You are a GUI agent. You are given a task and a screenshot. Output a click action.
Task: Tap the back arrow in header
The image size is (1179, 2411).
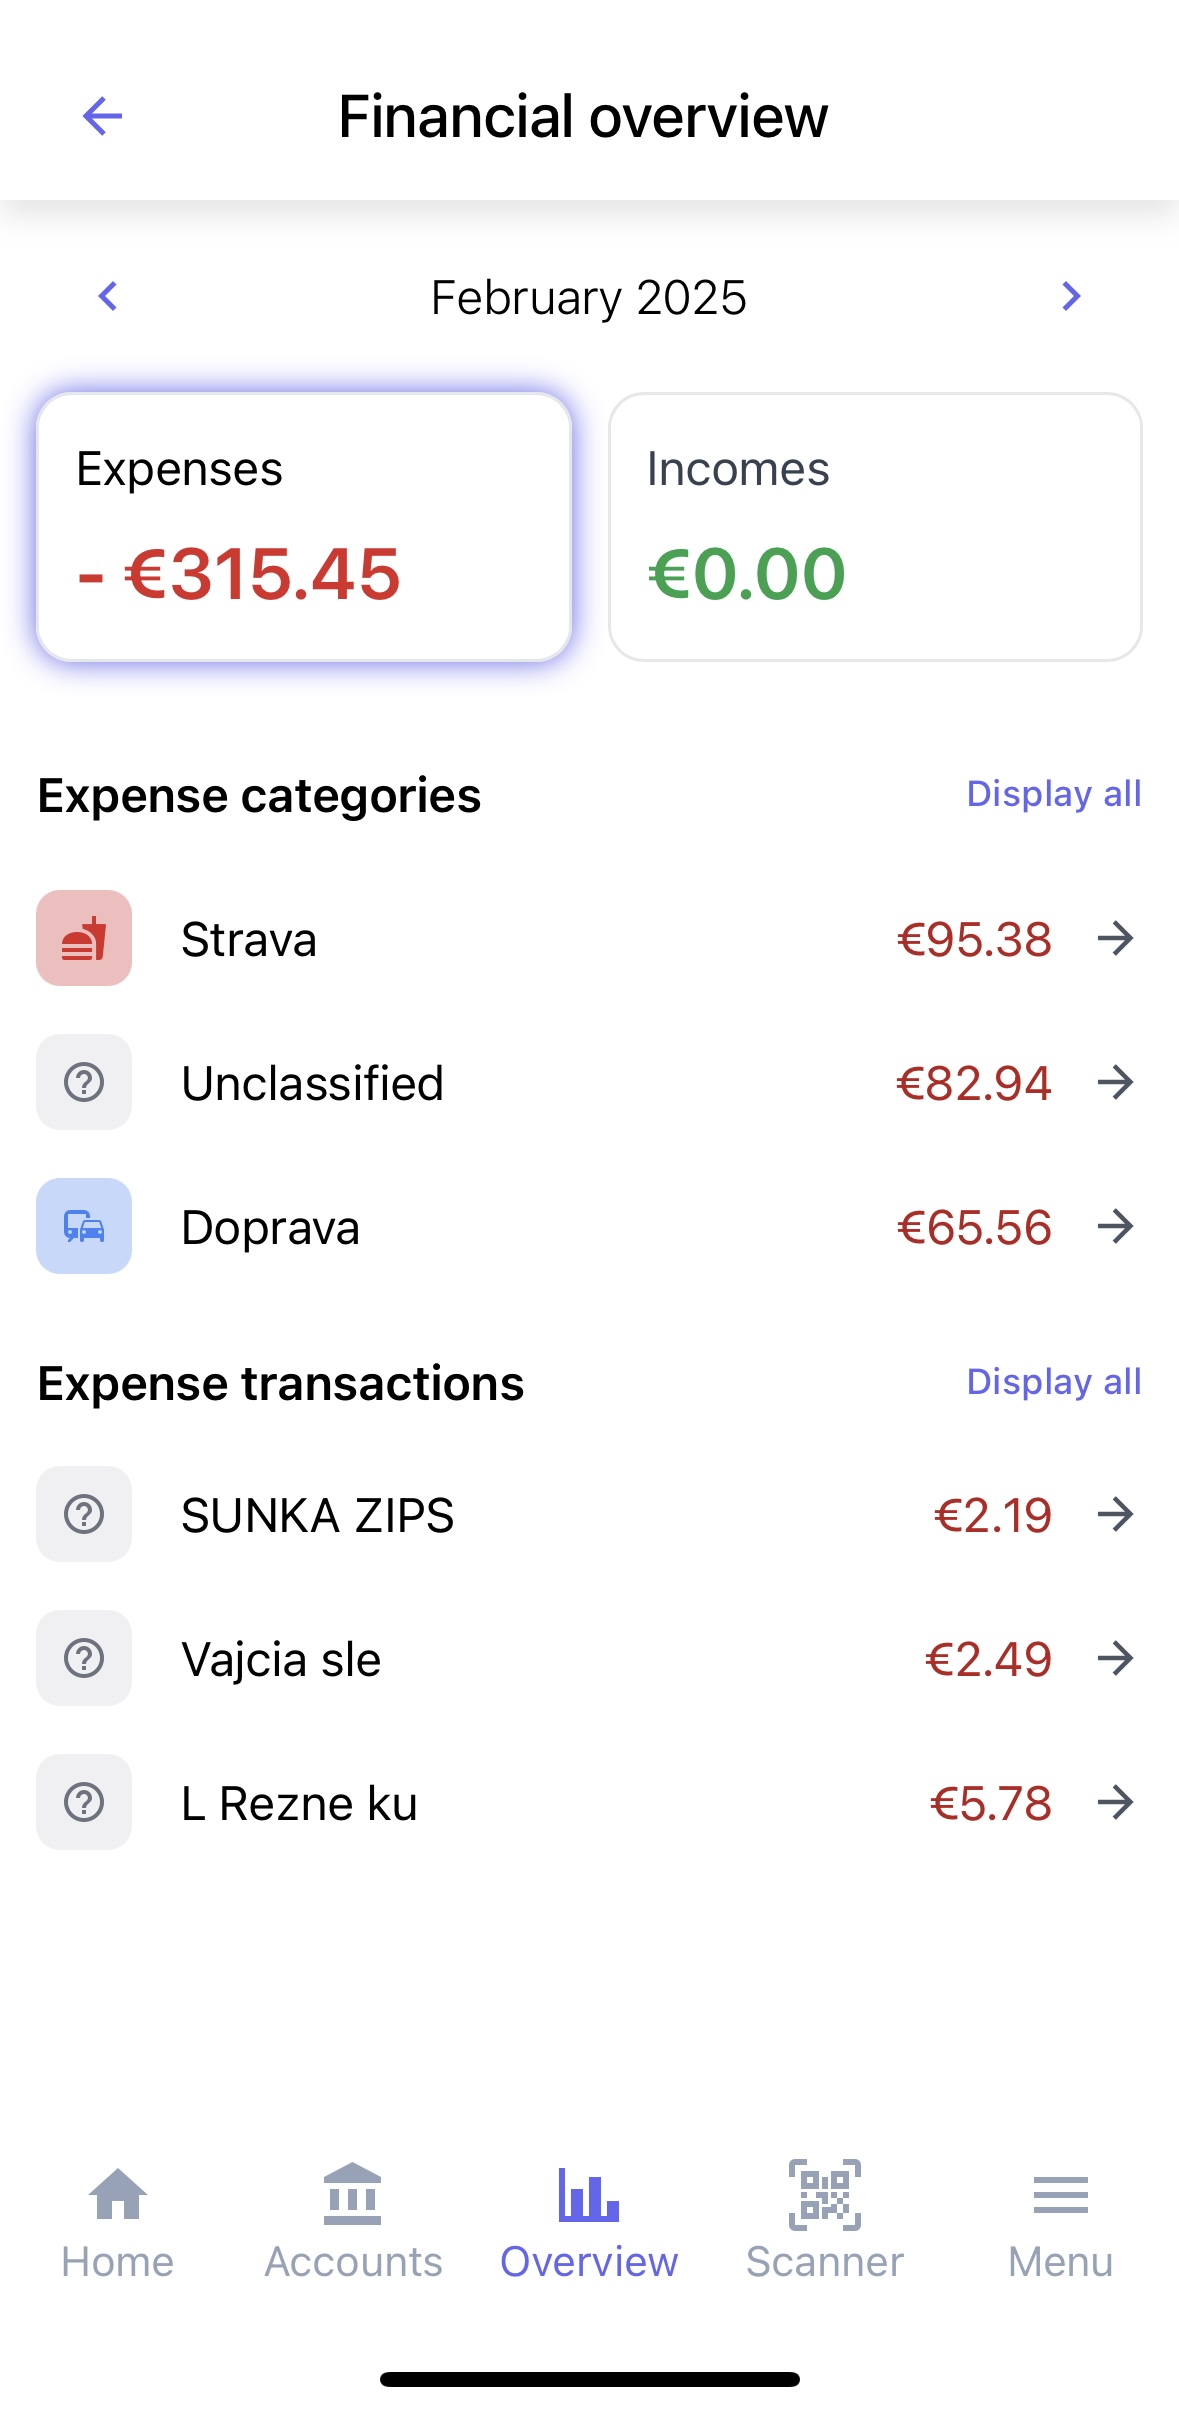point(102,116)
